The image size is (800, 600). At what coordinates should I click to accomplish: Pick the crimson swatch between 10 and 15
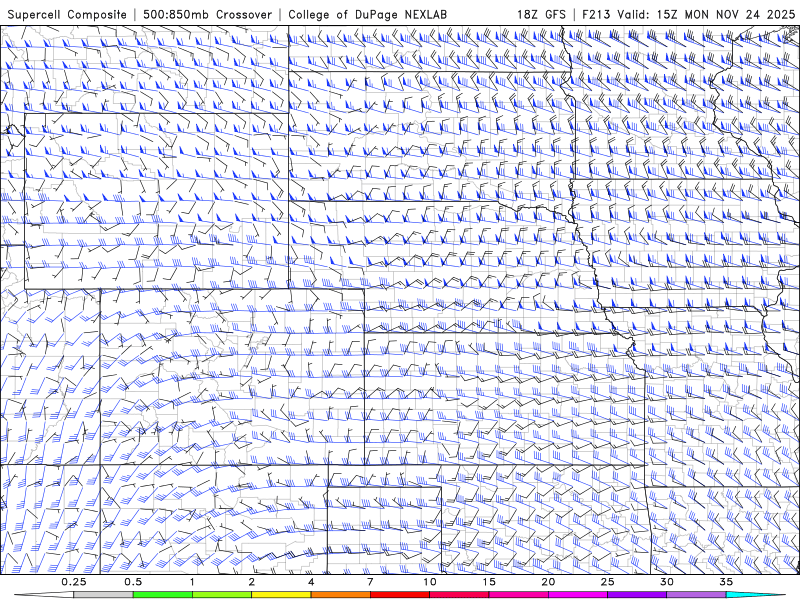(x=459, y=595)
